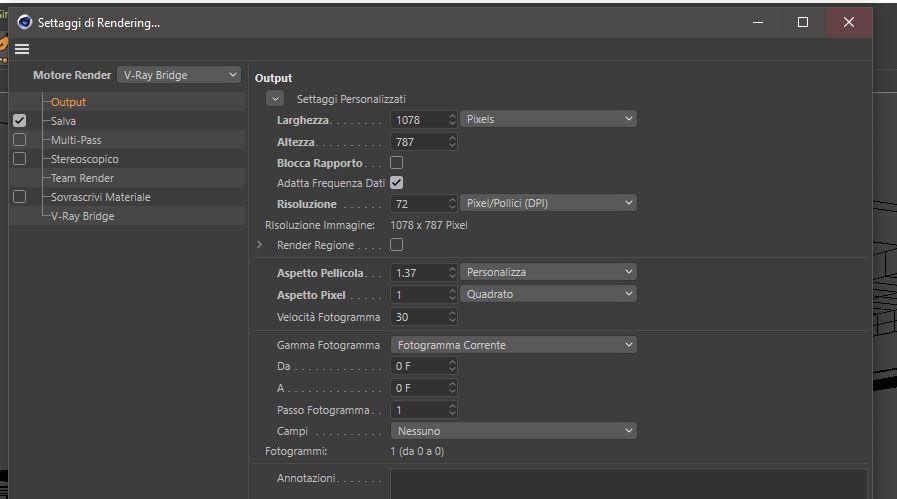Screen dimensions: 897x499
Task: Toggle the Blocca Rapporto checkbox
Action: click(x=396, y=163)
